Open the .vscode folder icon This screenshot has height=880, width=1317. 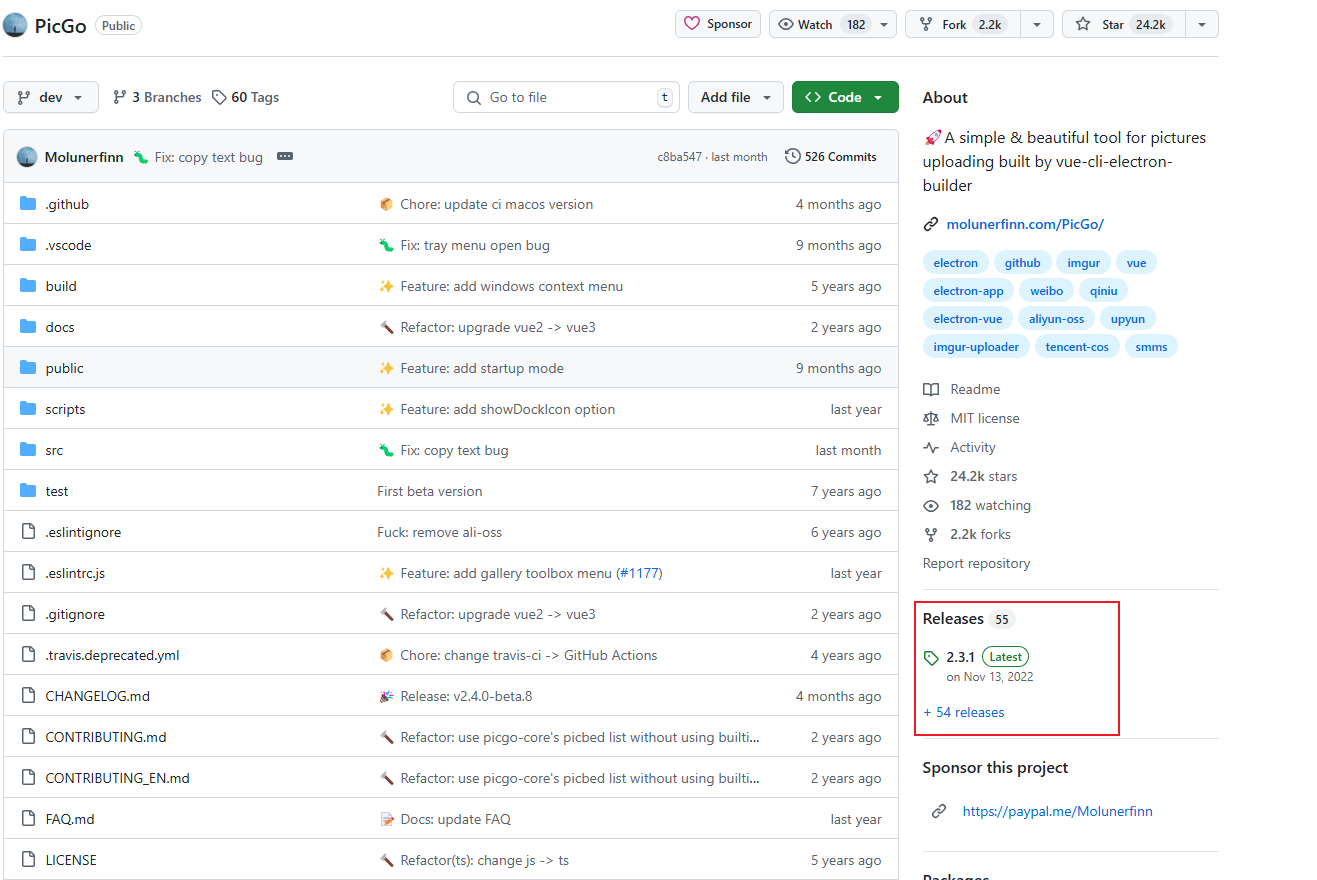pos(28,245)
